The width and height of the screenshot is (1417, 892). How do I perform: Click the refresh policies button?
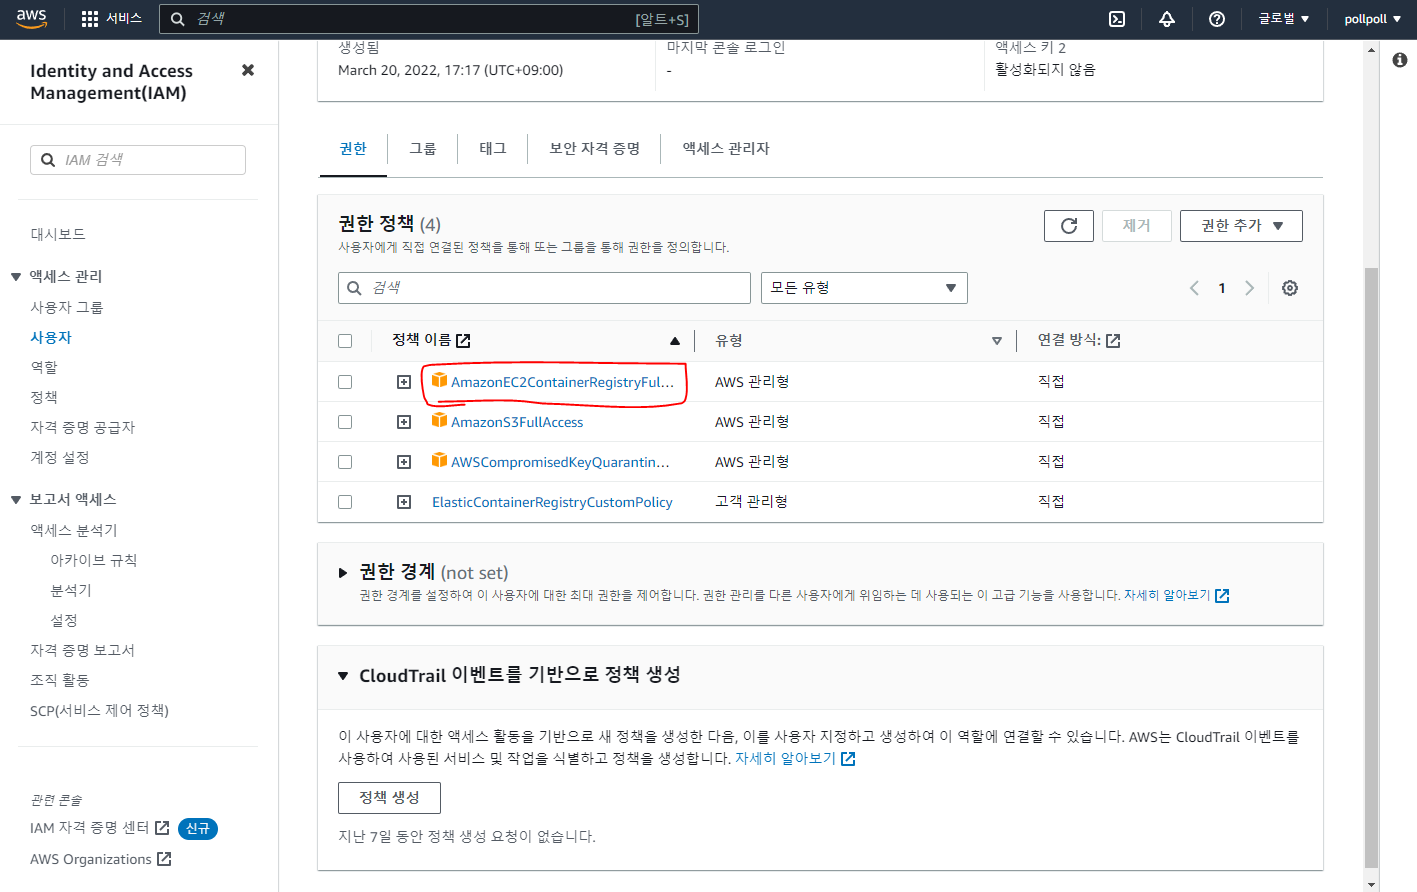click(1069, 226)
